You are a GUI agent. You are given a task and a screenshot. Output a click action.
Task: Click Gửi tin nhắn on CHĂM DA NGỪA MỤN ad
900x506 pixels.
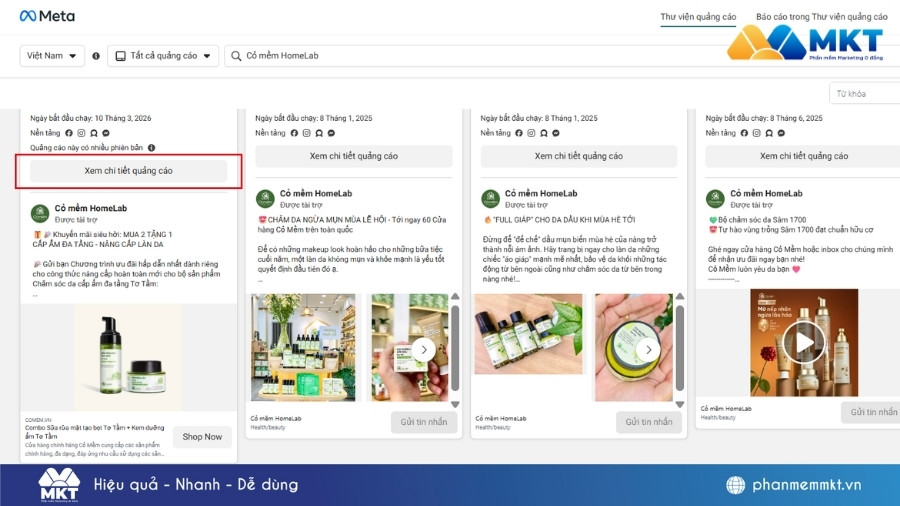point(424,422)
